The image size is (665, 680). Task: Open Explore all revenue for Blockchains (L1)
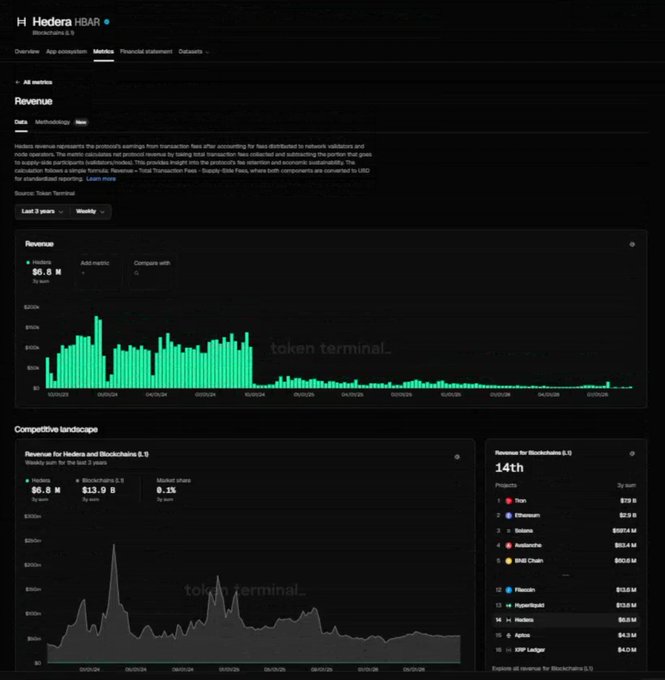(542, 668)
